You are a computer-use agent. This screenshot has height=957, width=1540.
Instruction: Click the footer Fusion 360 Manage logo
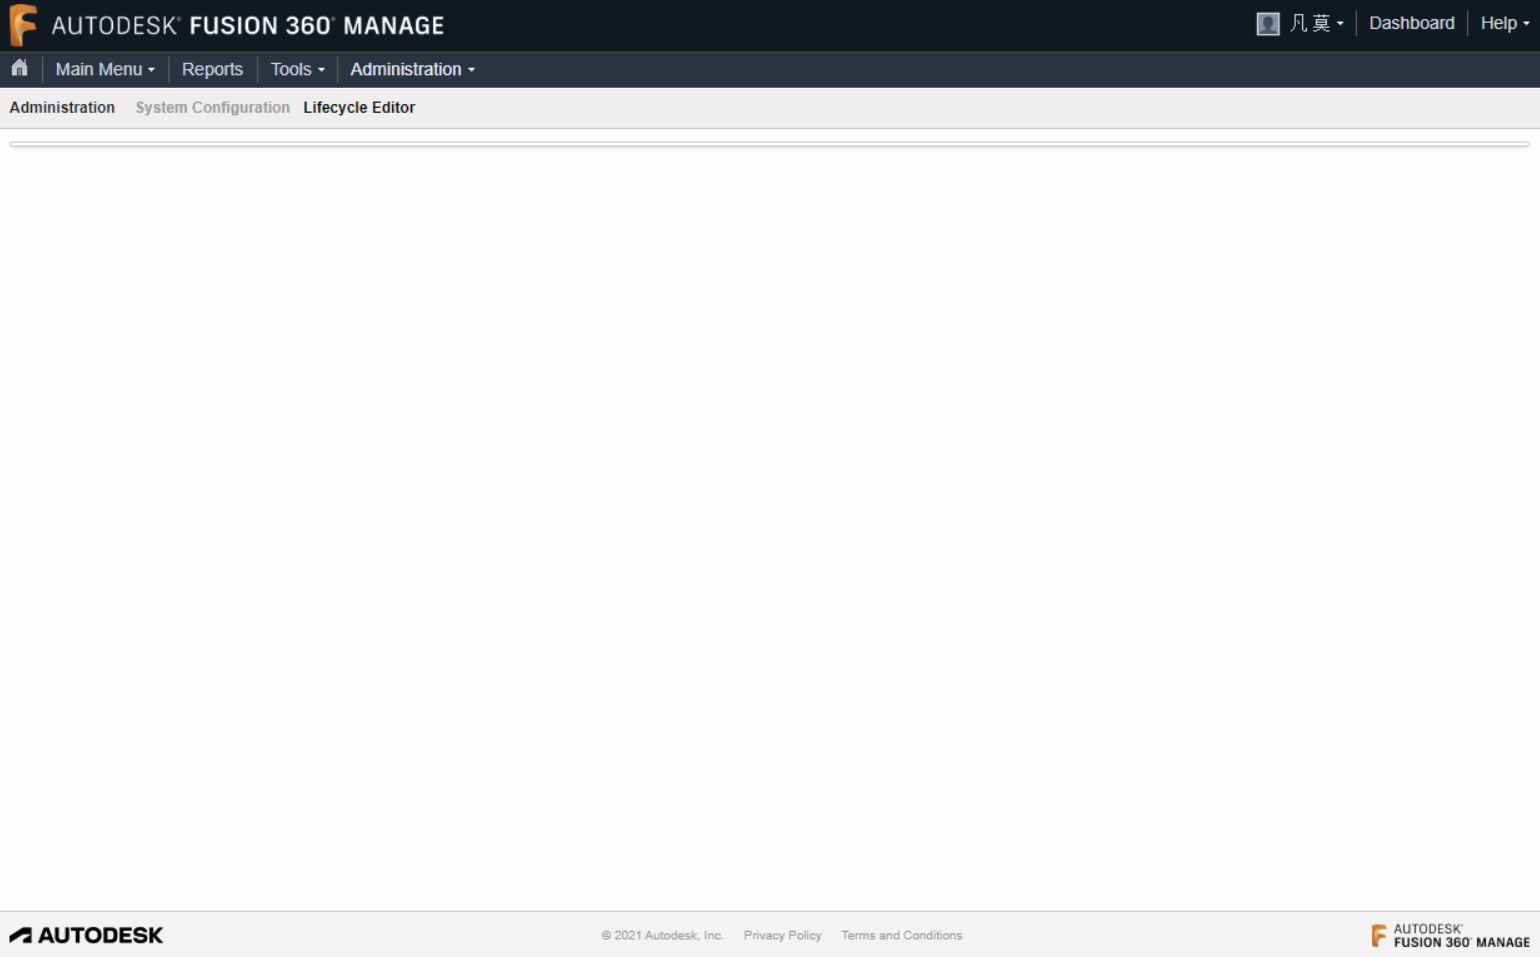[1450, 935]
